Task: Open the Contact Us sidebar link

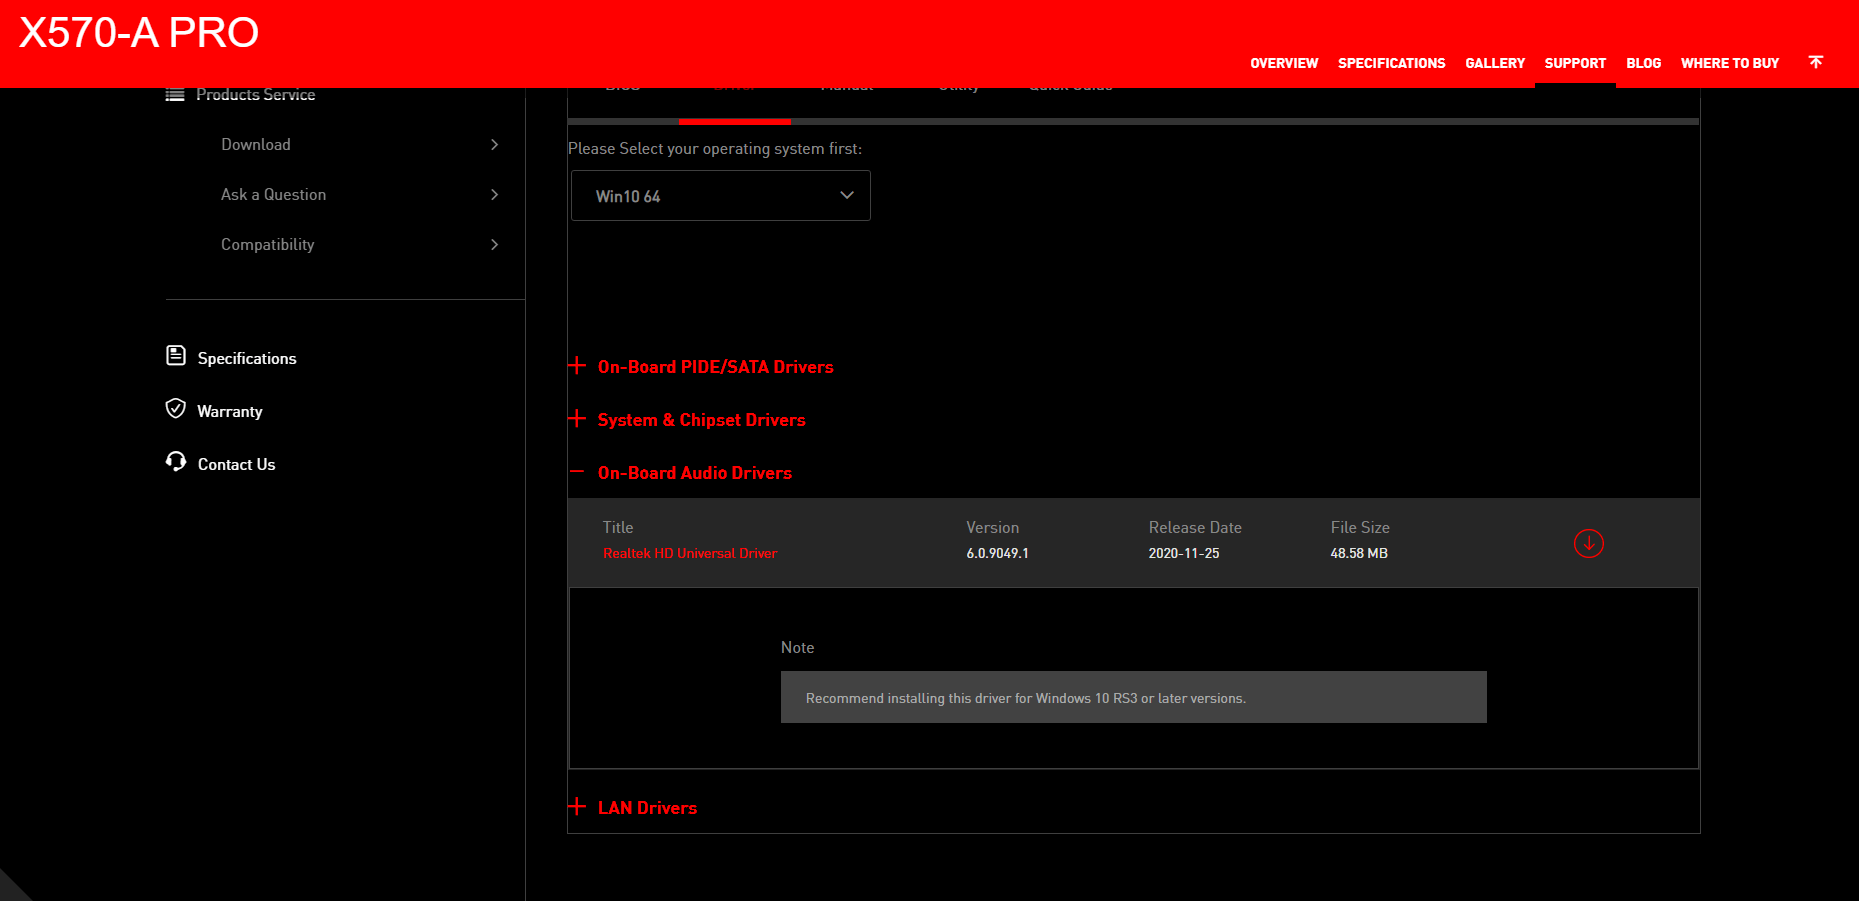Action: point(236,465)
